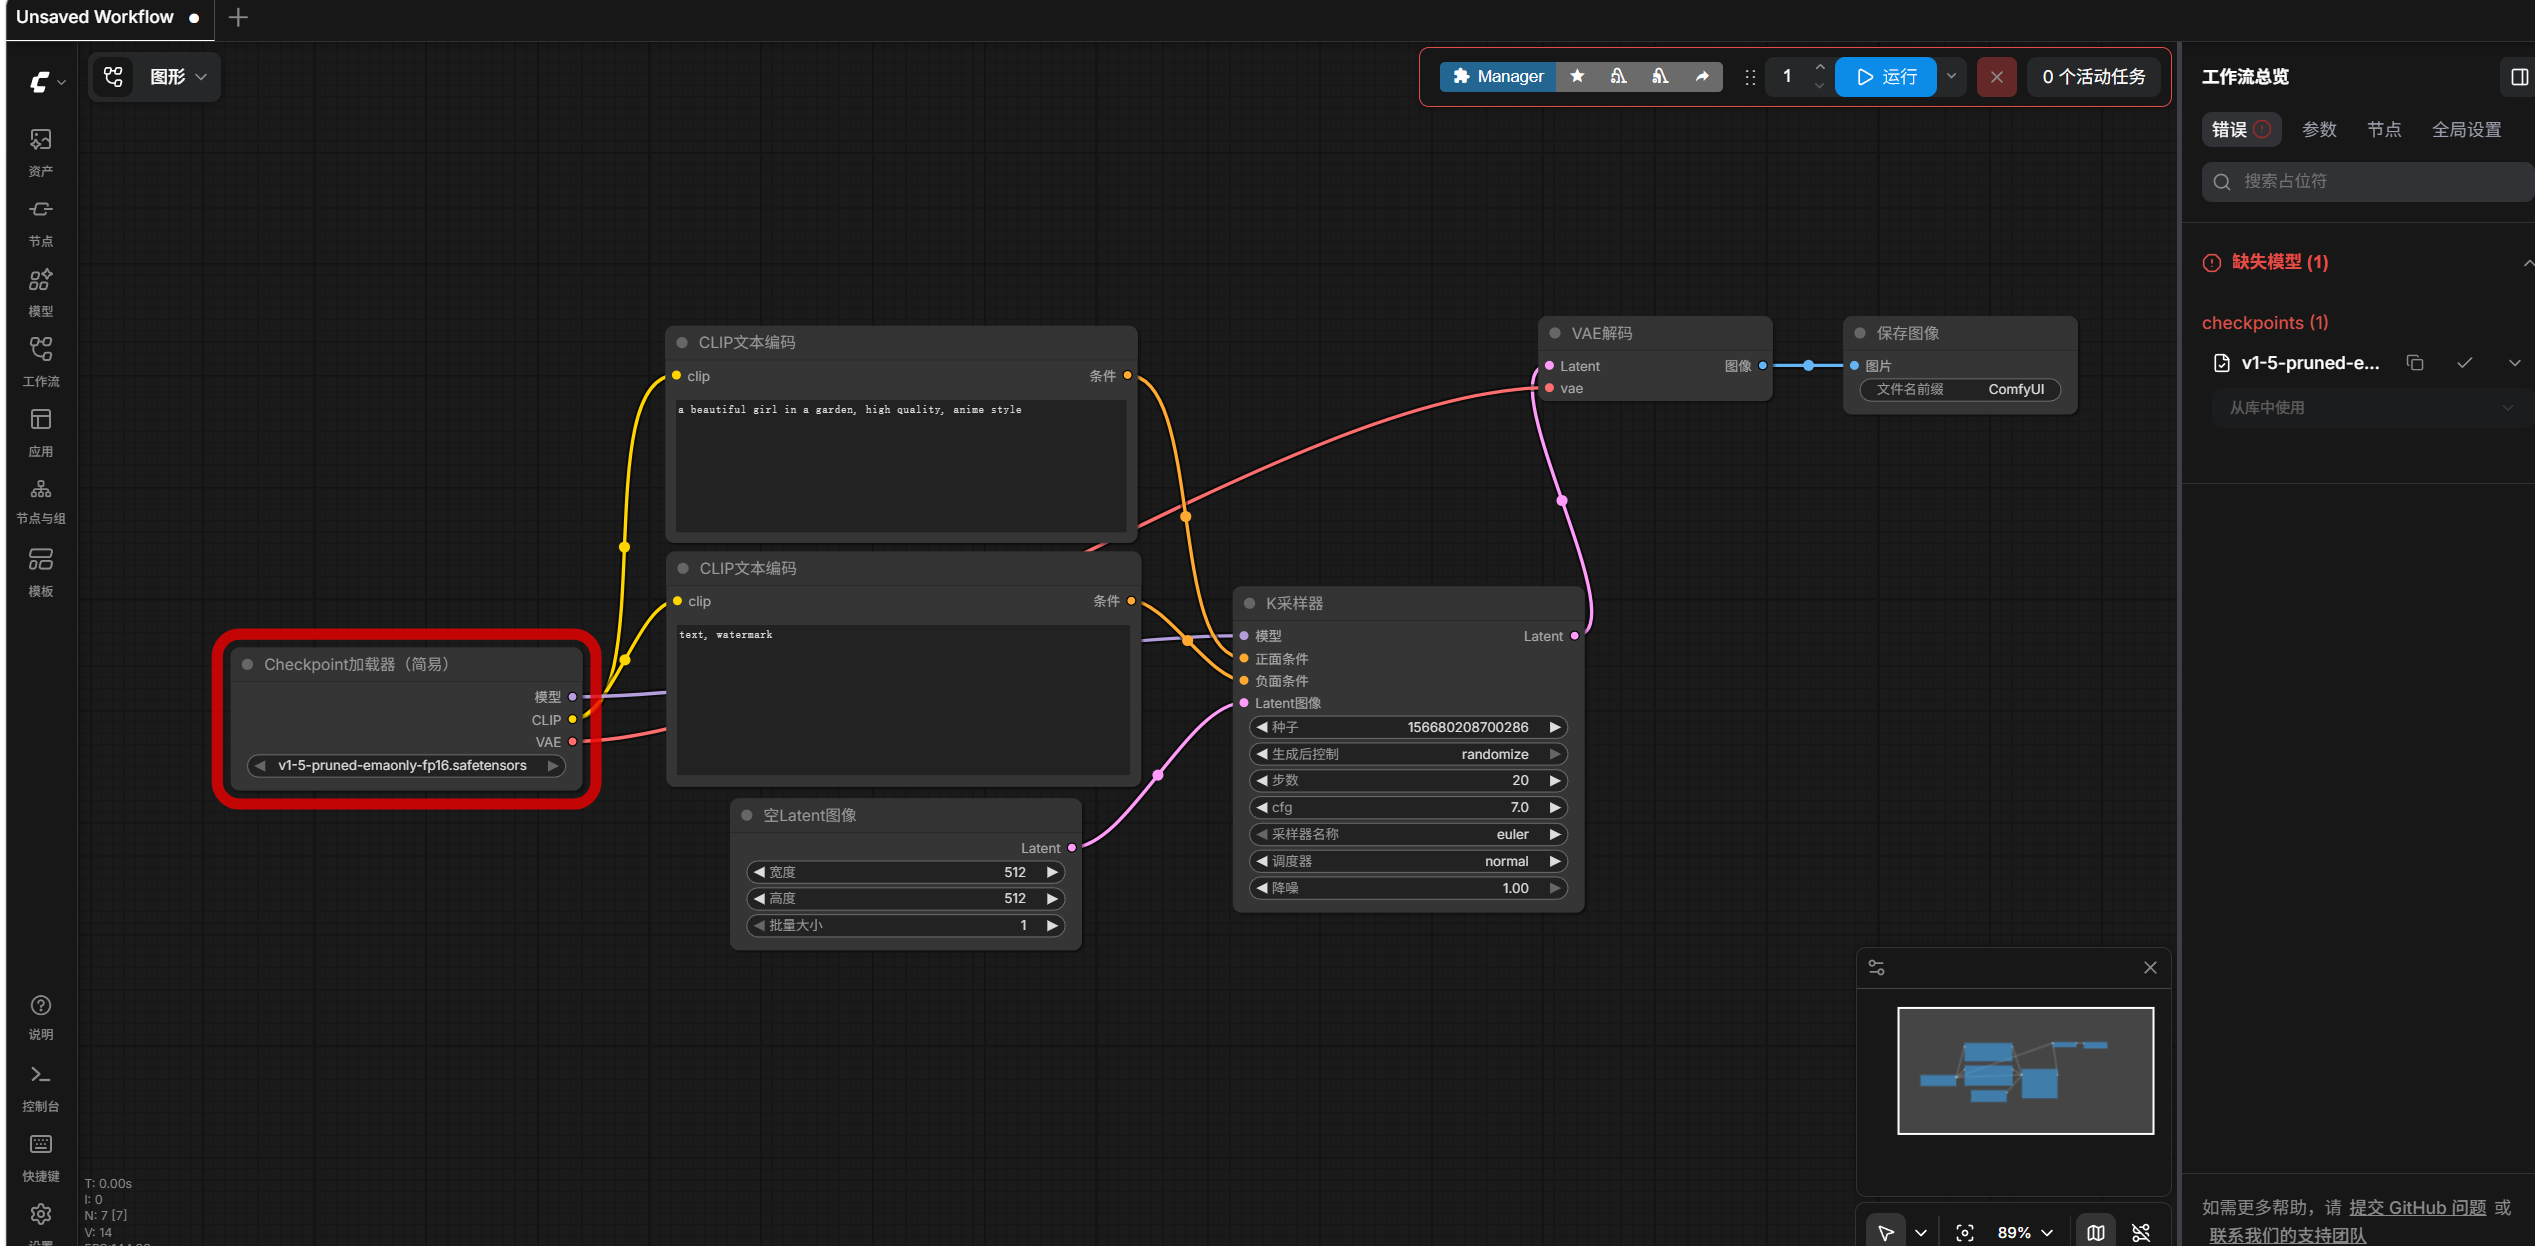The image size is (2535, 1246).
Task: Follow the 提交 GitHub 问题 link
Action: [x=2417, y=1208]
